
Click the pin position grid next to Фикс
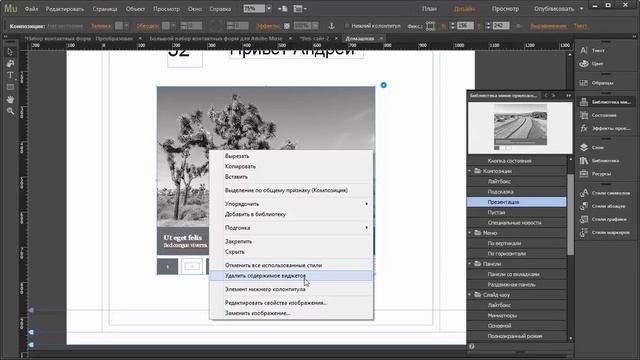430,26
